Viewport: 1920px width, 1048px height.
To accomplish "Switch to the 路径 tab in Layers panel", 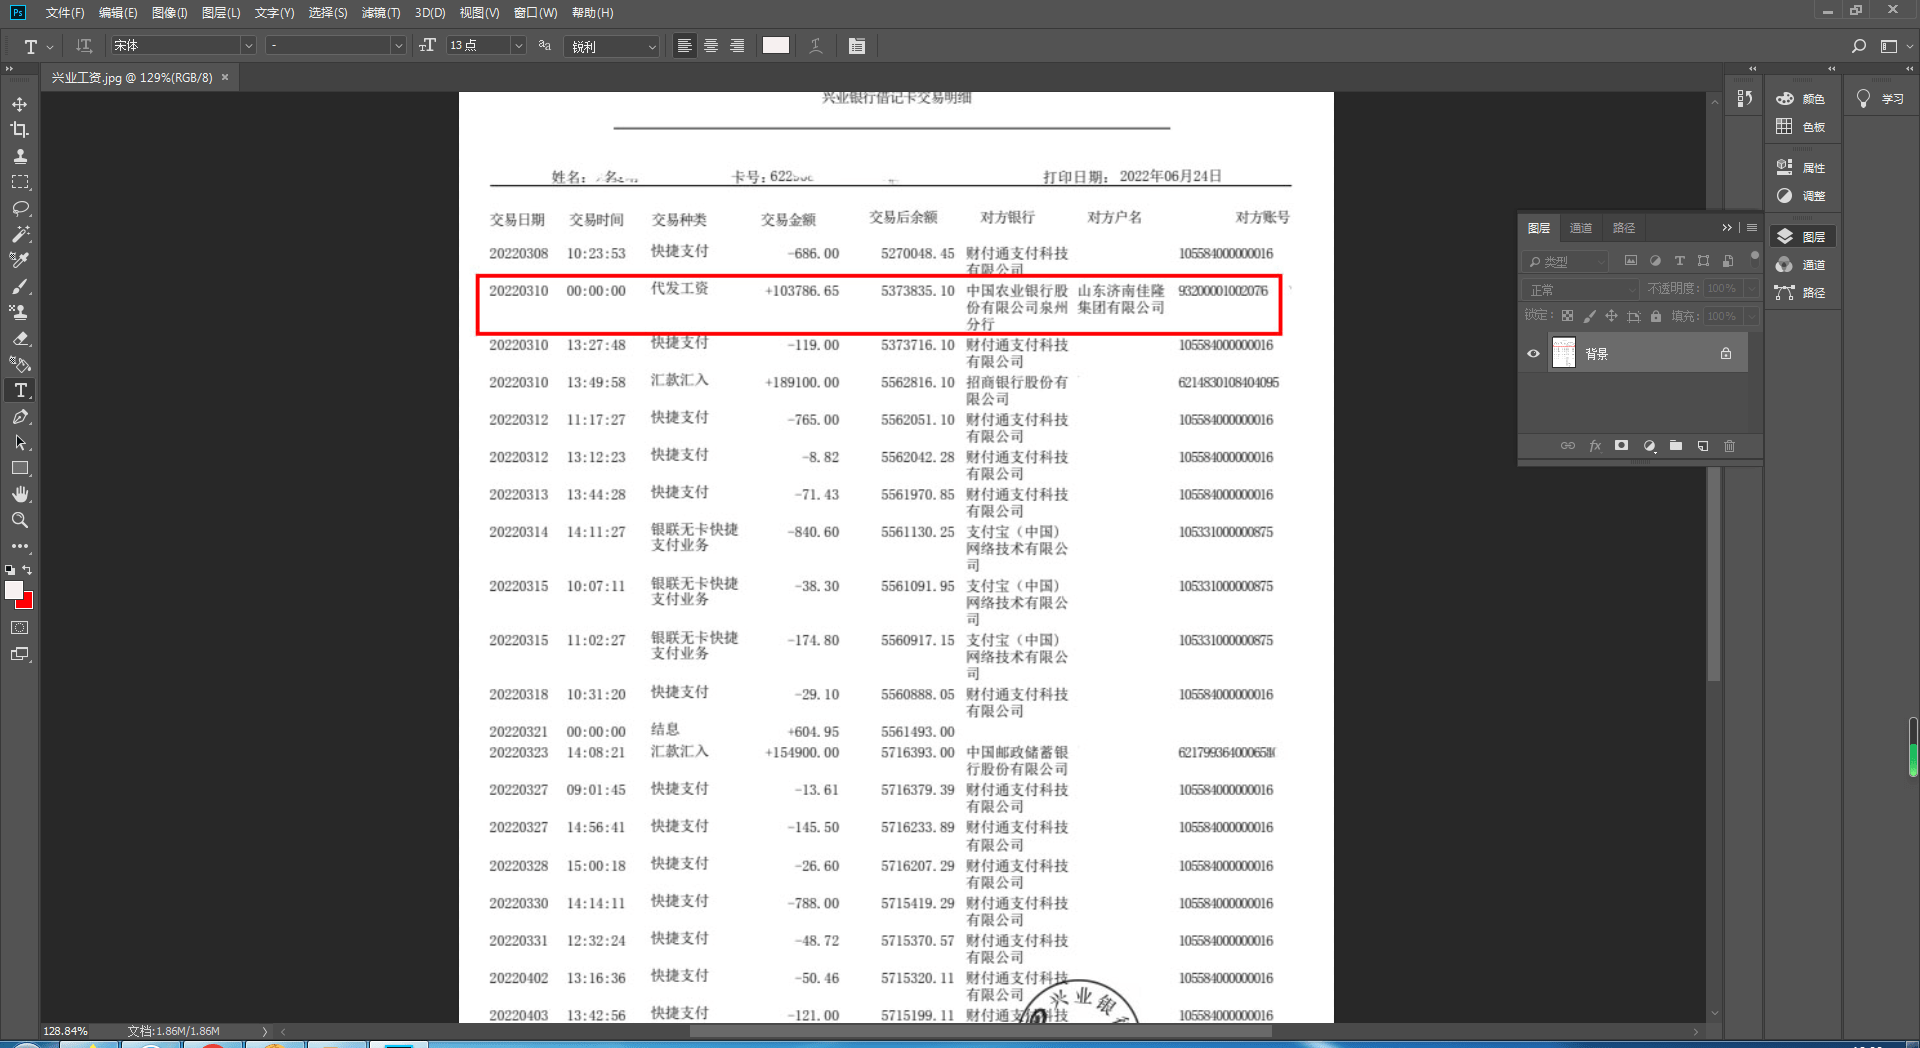I will 1624,228.
